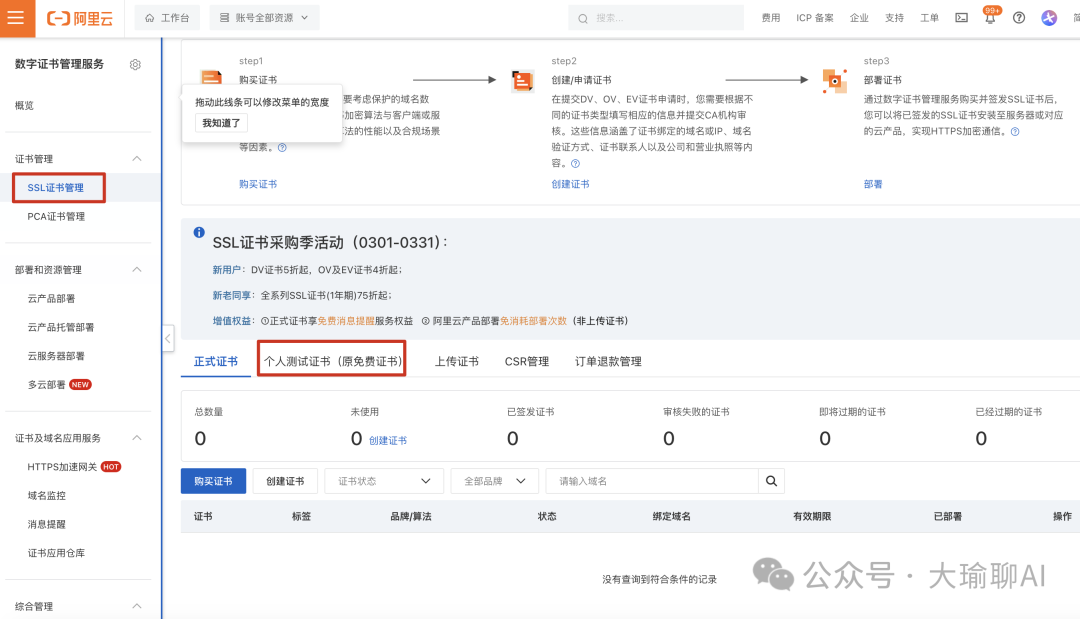Click the 有效期限 column header
This screenshot has width=1080, height=619.
click(x=812, y=516)
